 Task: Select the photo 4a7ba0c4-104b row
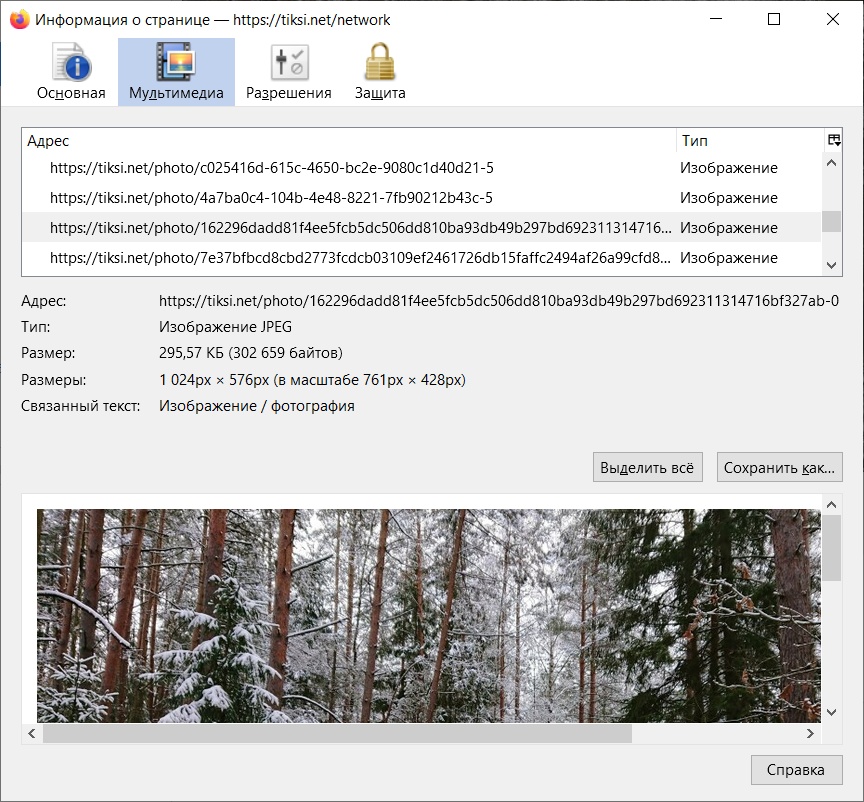point(271,198)
